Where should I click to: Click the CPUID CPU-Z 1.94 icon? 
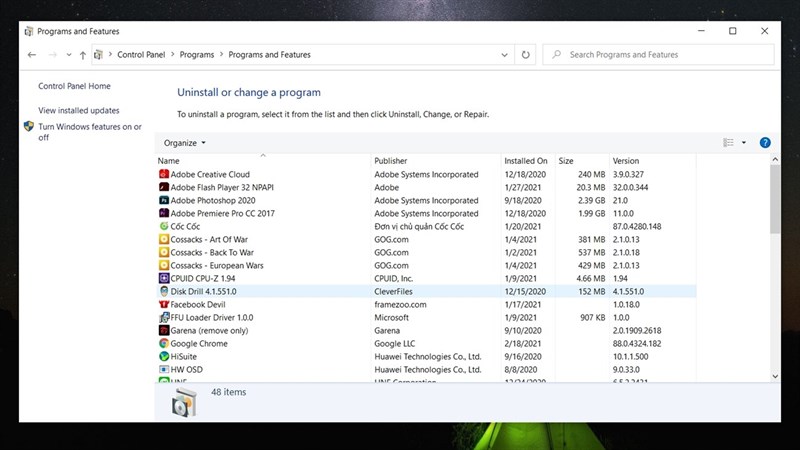(x=164, y=279)
